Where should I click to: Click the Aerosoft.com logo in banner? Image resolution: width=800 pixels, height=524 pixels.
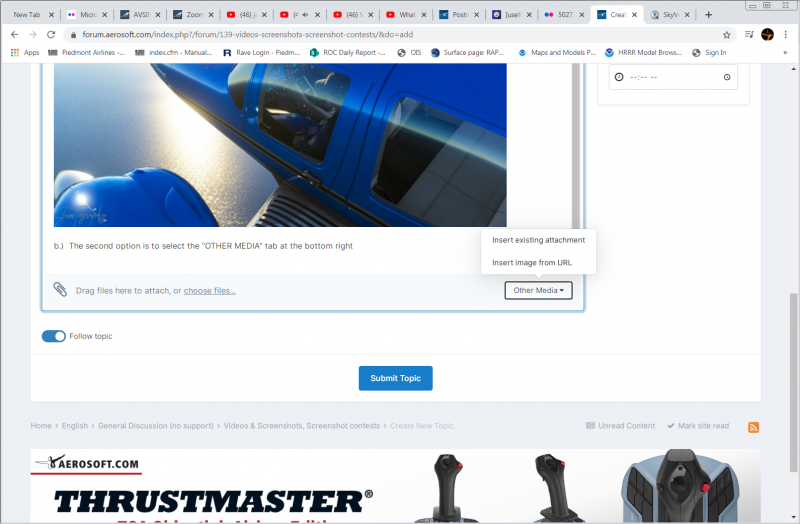tap(87, 463)
